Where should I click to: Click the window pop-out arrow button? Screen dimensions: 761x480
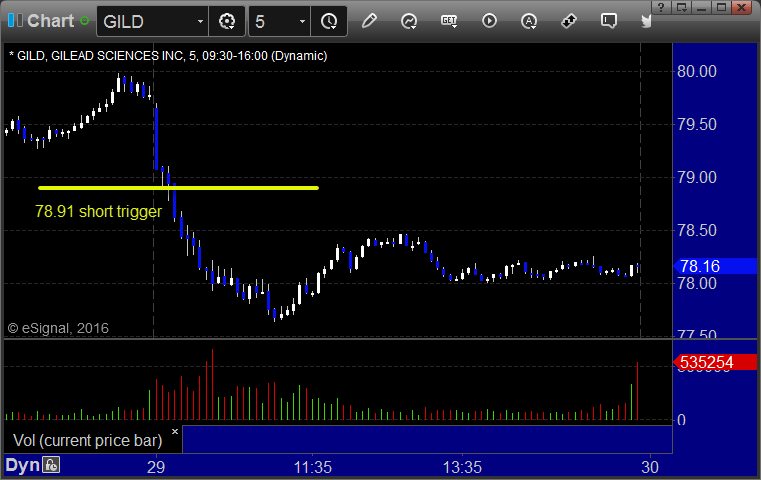coord(681,7)
